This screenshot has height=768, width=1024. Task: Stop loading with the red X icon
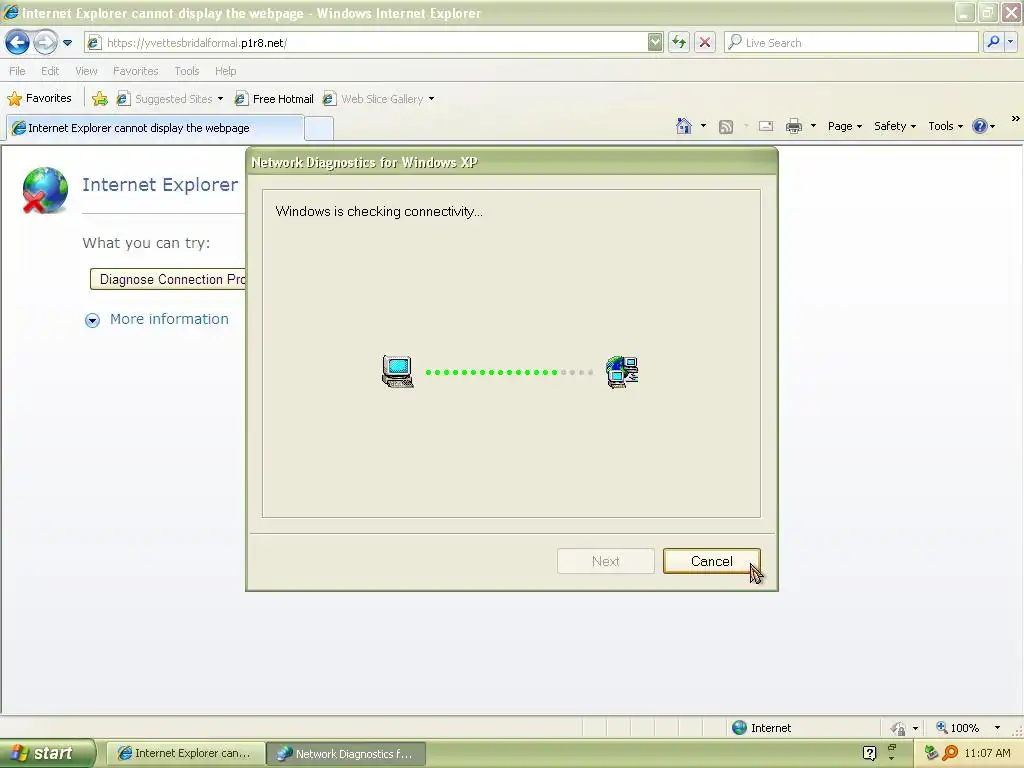pyautogui.click(x=705, y=43)
